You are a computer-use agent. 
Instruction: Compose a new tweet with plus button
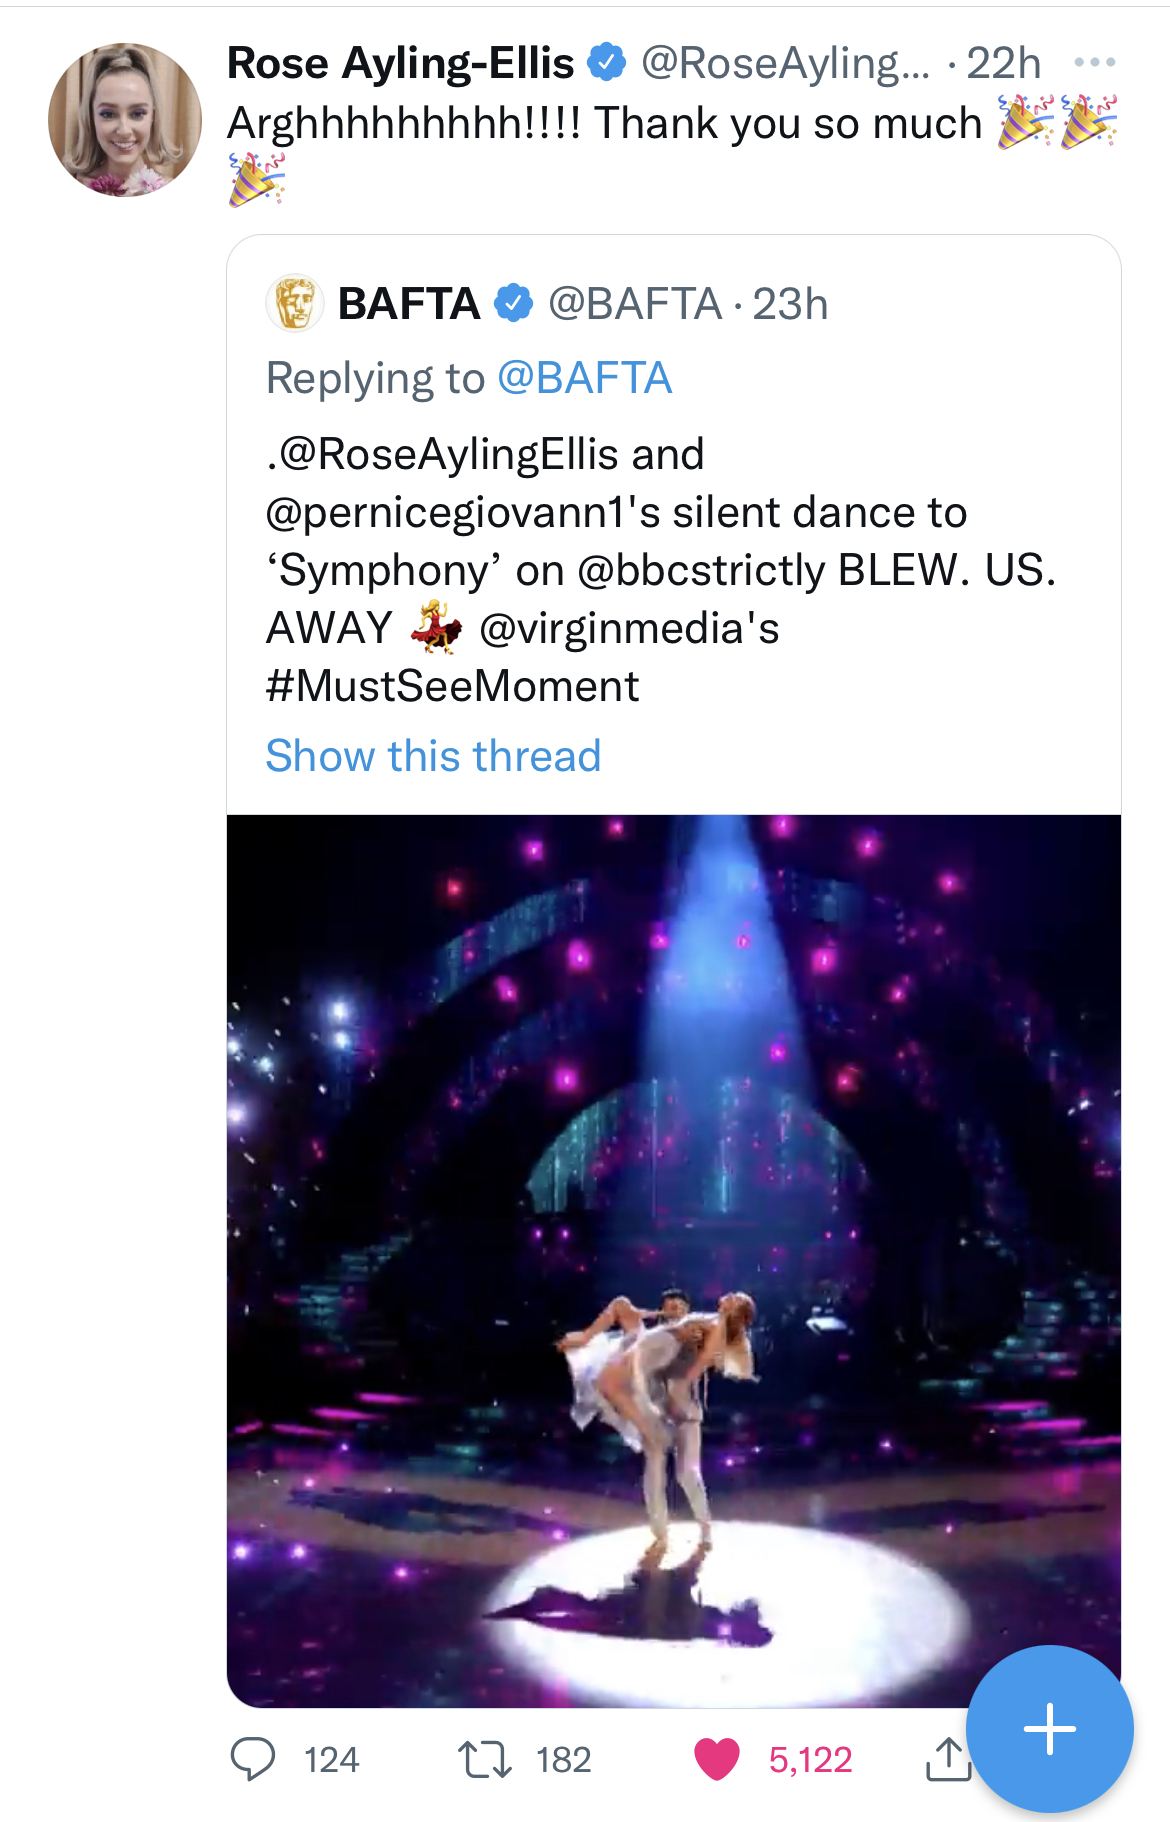pos(1049,1728)
